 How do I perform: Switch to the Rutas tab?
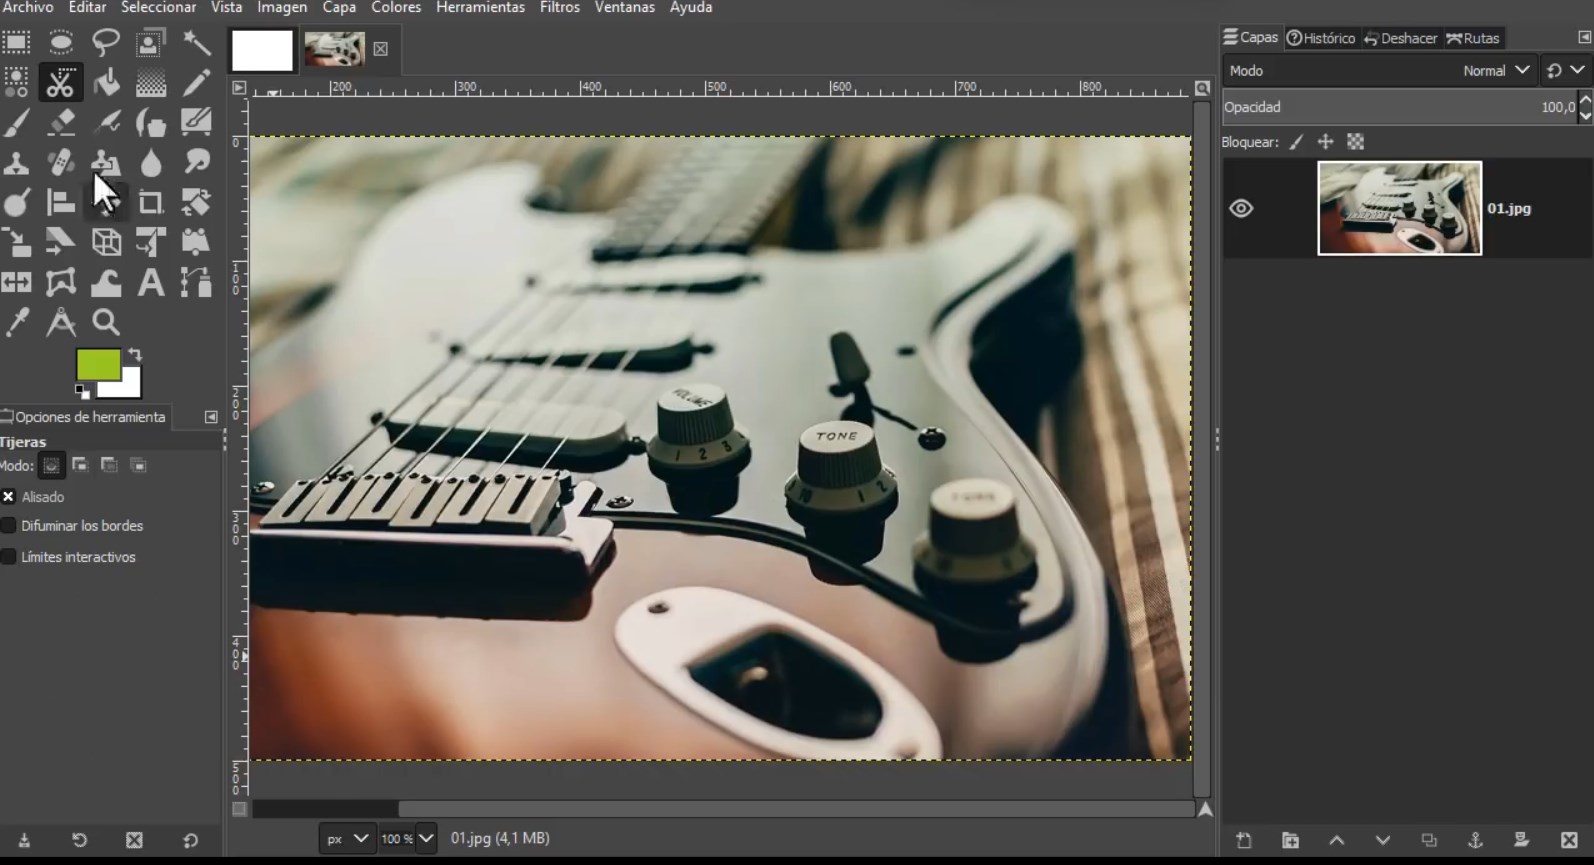[1473, 38]
